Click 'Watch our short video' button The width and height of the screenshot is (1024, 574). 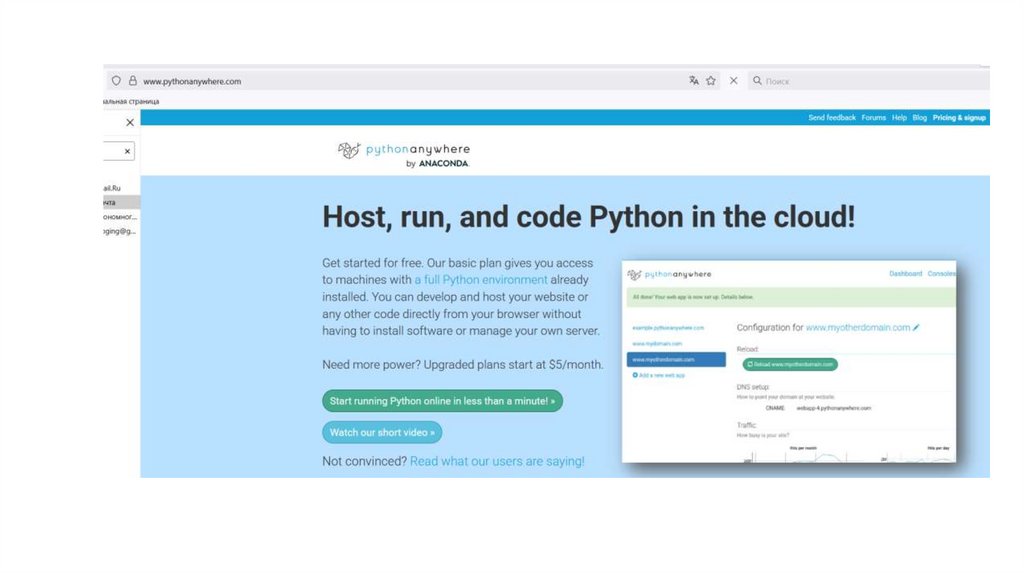(x=382, y=432)
